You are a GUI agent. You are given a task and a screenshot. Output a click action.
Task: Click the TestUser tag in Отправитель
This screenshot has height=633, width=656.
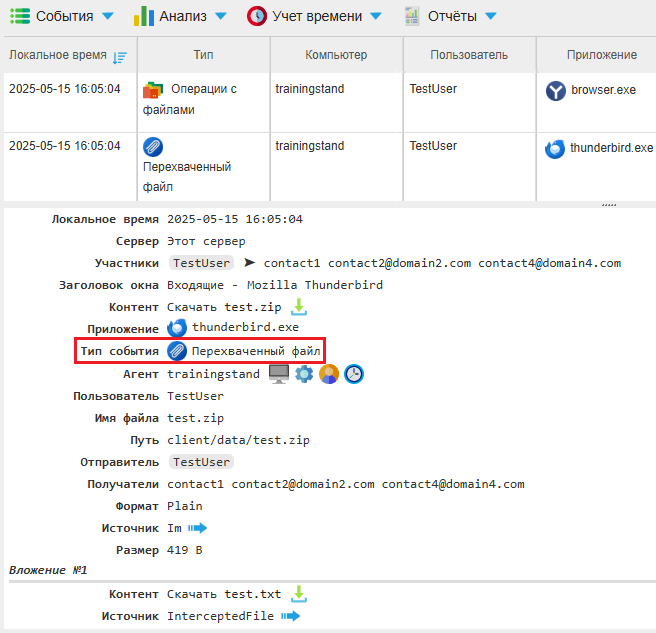(x=201, y=462)
